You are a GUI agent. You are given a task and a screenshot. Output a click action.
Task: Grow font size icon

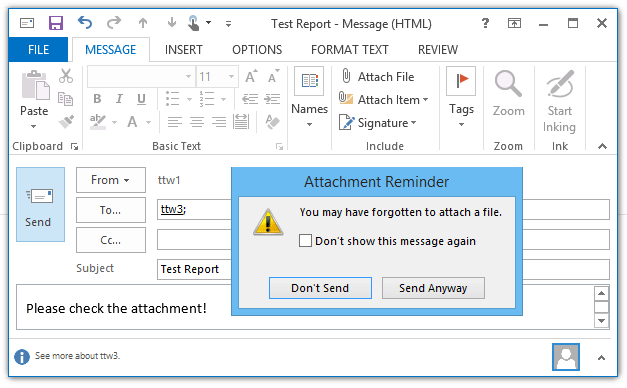click(x=251, y=76)
